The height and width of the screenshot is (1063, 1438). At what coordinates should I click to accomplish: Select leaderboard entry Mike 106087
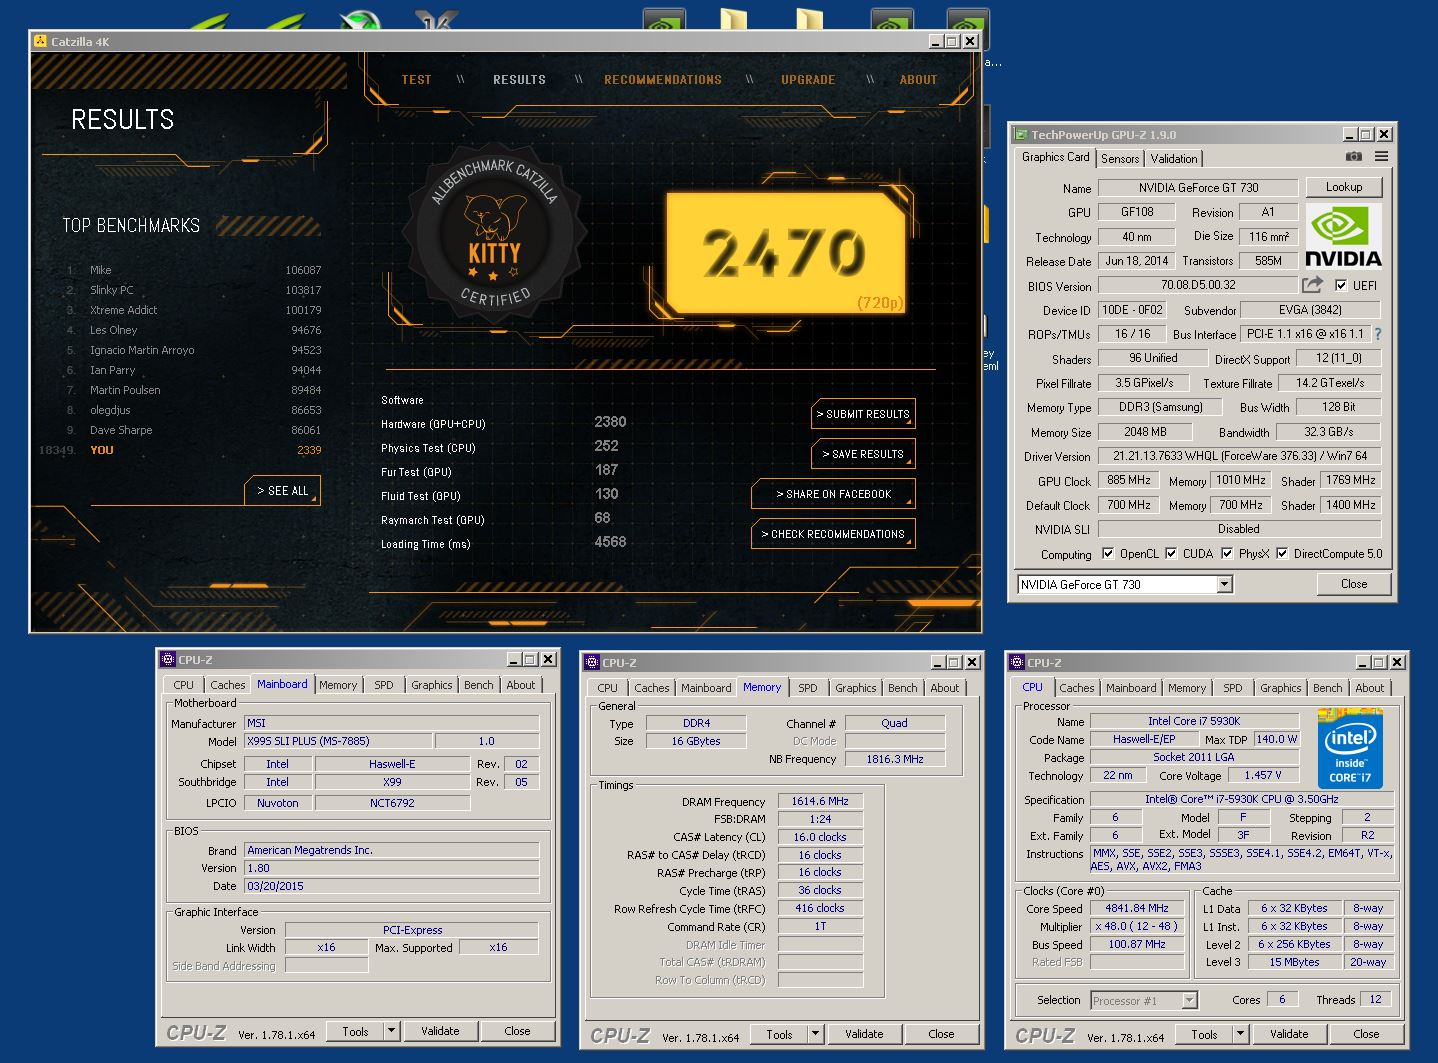pyautogui.click(x=194, y=270)
